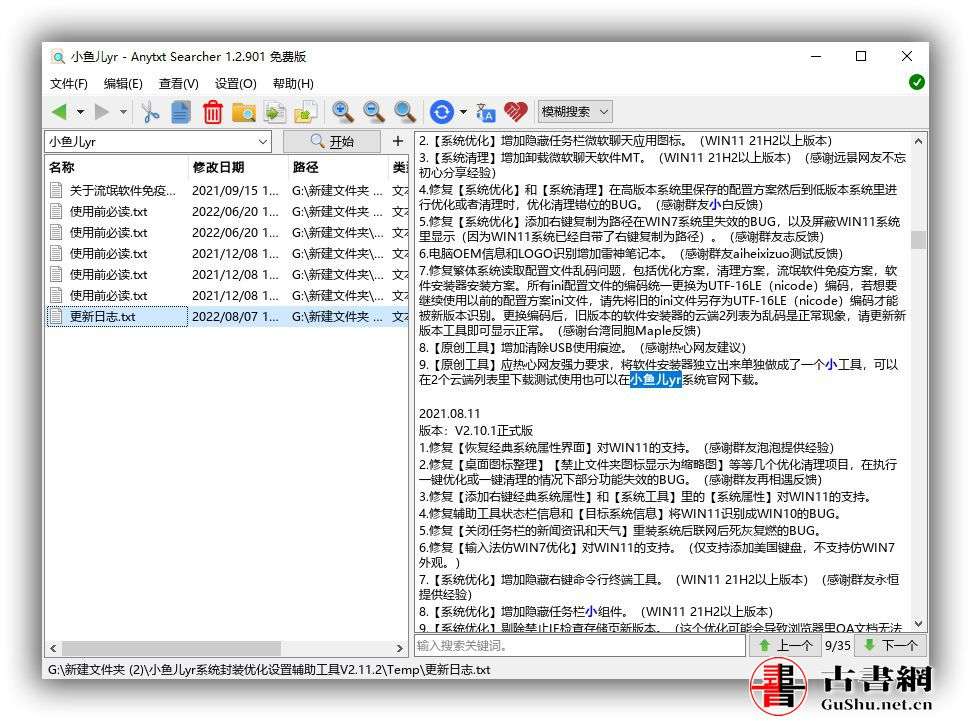The height and width of the screenshot is (721, 971).
Task: Click the red trash delete icon
Action: click(x=212, y=112)
